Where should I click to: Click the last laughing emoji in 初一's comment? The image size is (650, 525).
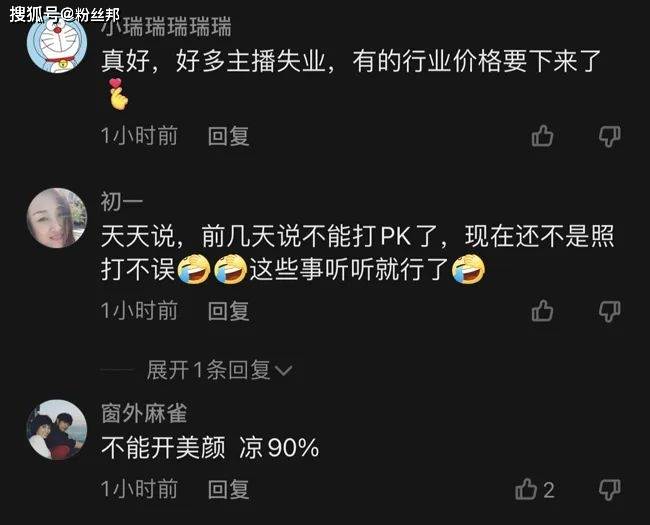468,269
